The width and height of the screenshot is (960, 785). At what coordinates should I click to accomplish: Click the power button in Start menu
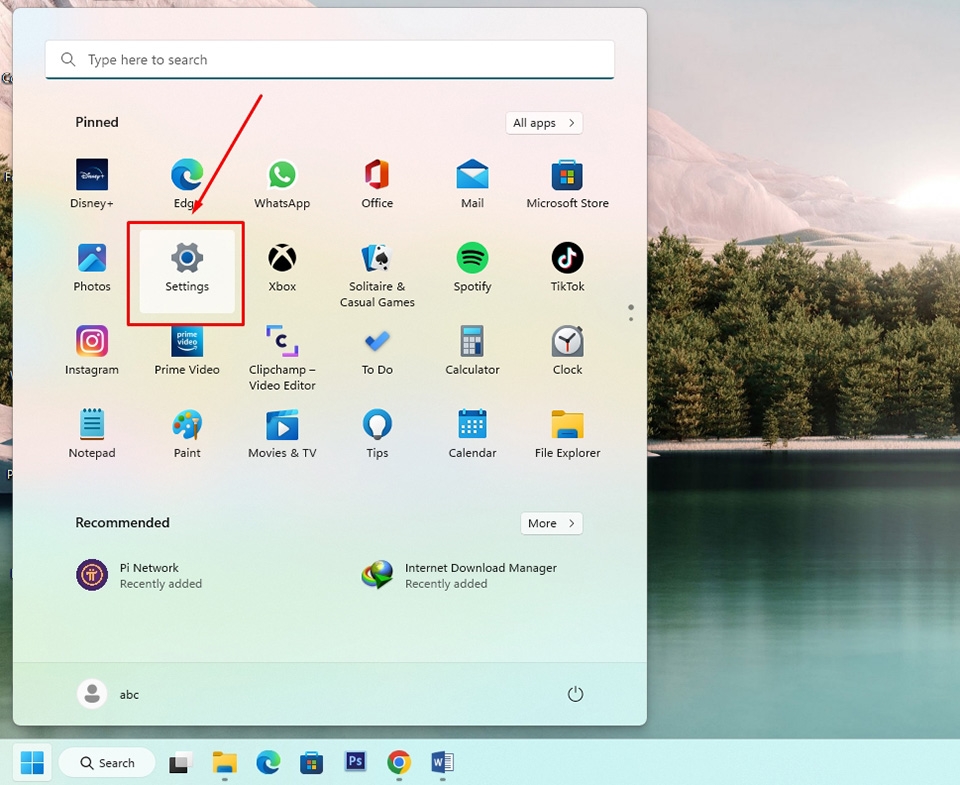point(575,694)
